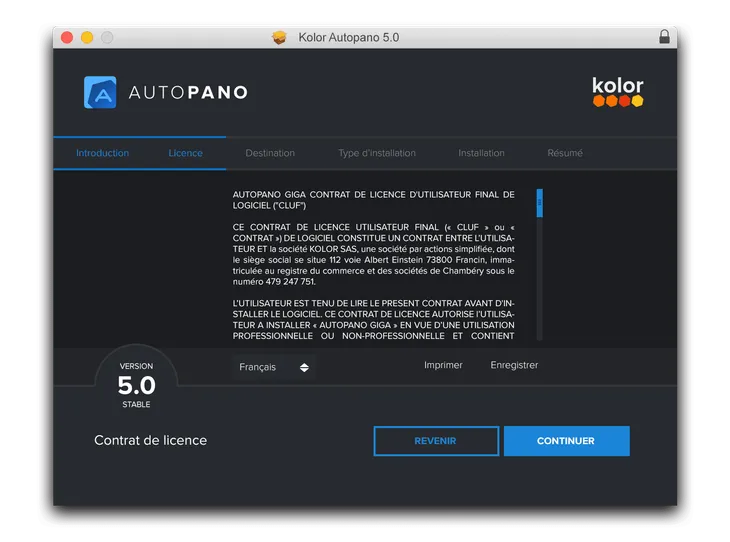Go to the Destination step tab
The height and width of the screenshot is (542, 730).
(x=270, y=153)
